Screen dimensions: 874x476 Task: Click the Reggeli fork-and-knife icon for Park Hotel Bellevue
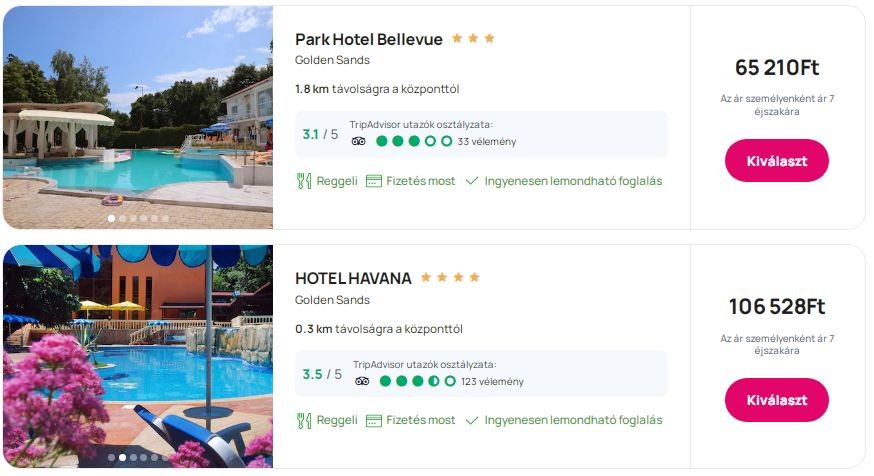[304, 181]
